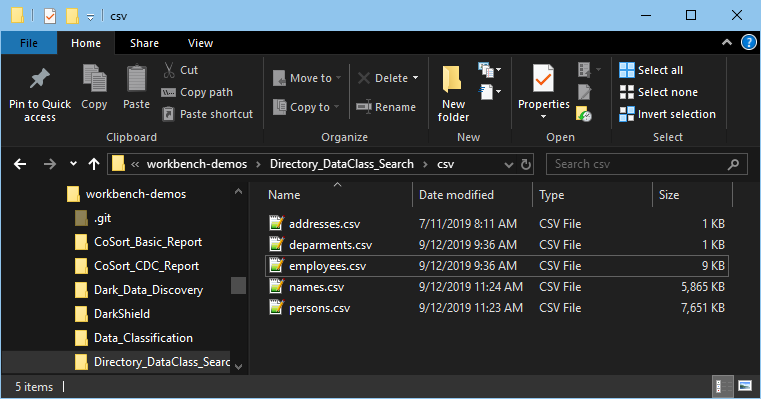Click the navigation pane scrollbar thumb

pyautogui.click(x=238, y=285)
